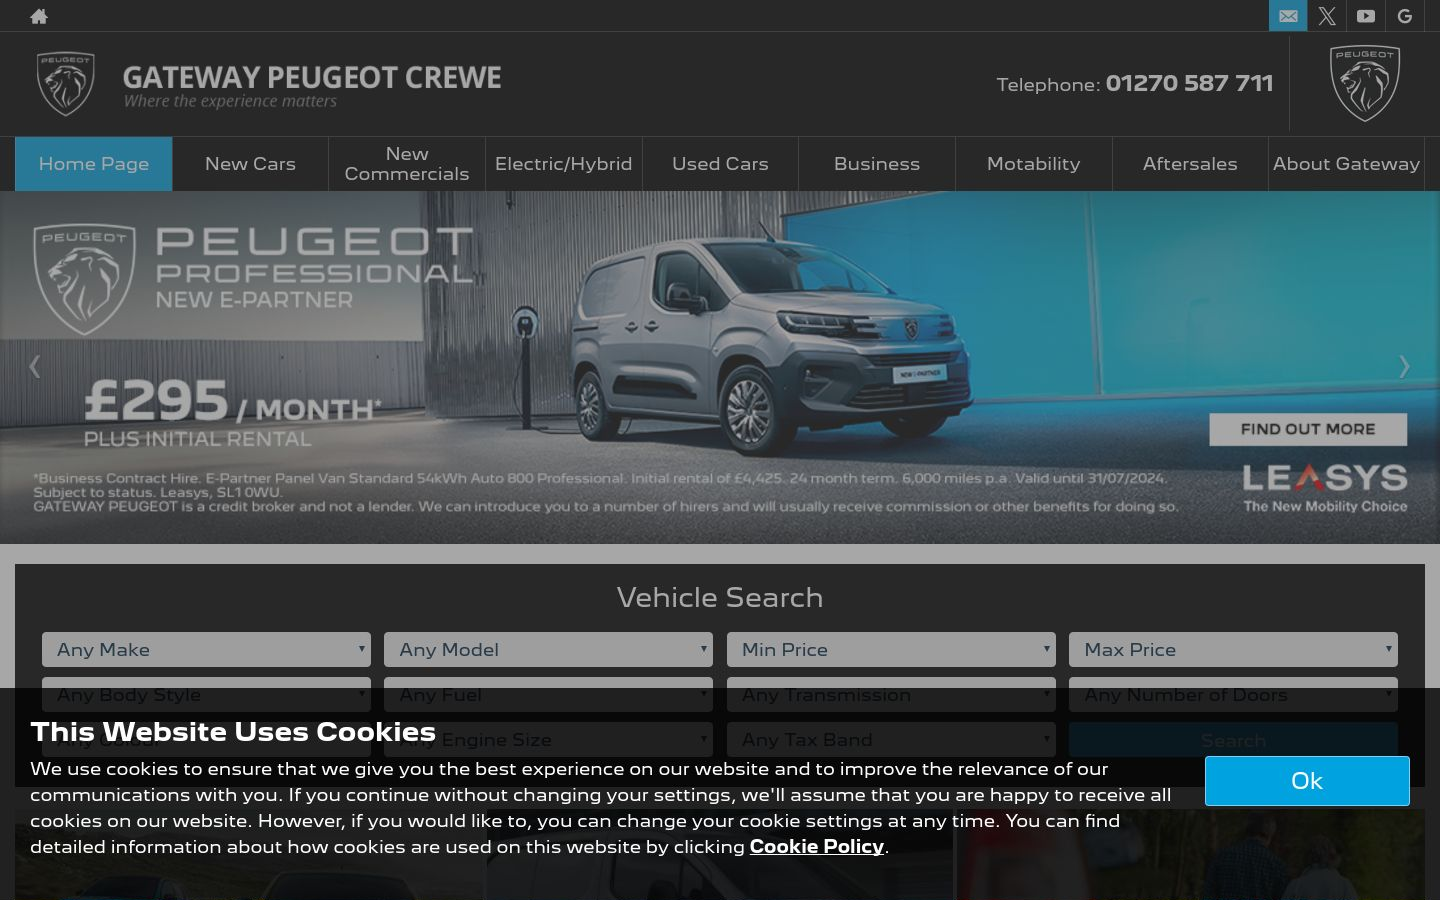Call link for telephone 01270 587 711
The image size is (1440, 900).
1189,83
